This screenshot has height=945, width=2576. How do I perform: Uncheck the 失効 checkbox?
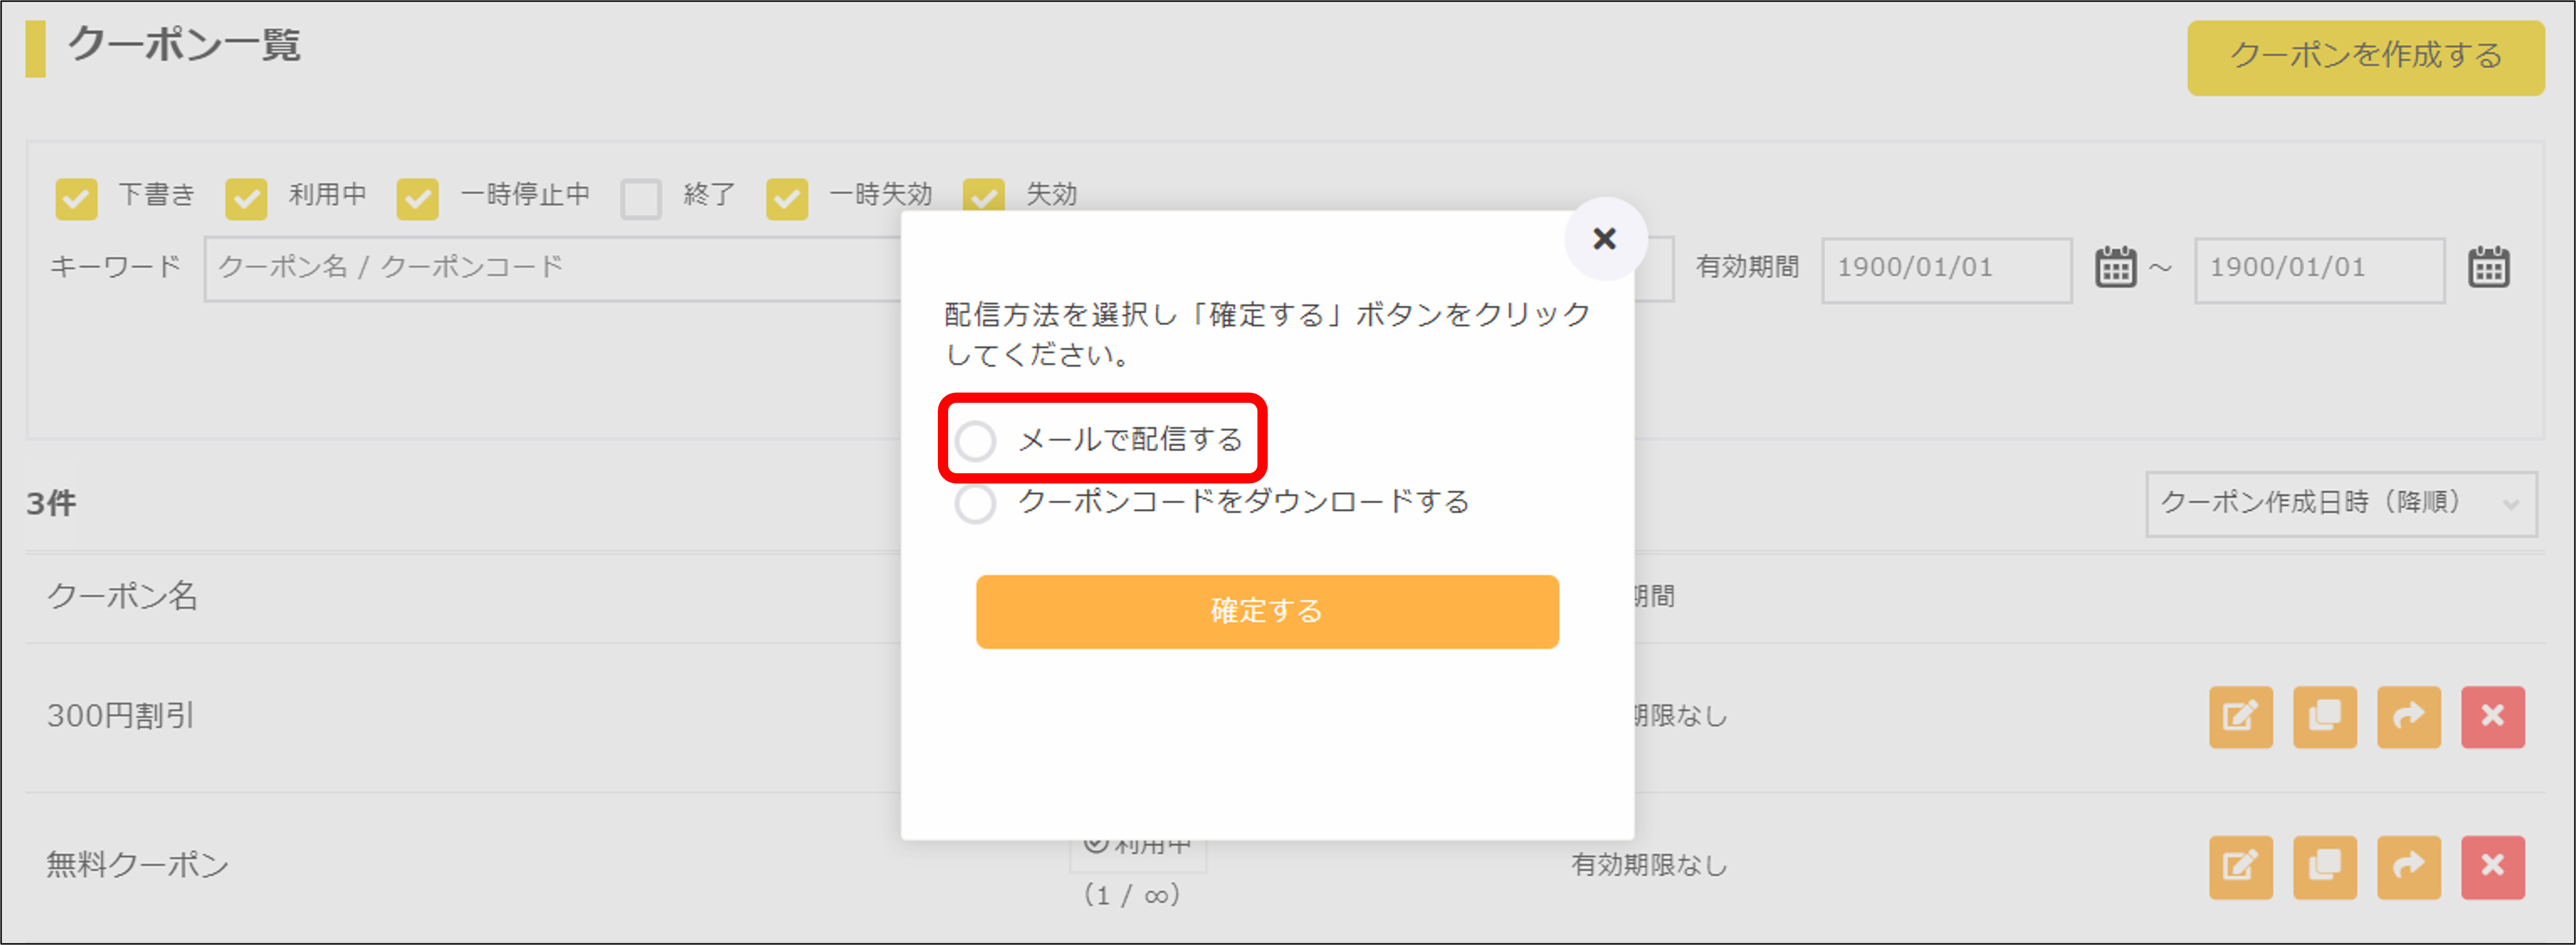pos(984,194)
